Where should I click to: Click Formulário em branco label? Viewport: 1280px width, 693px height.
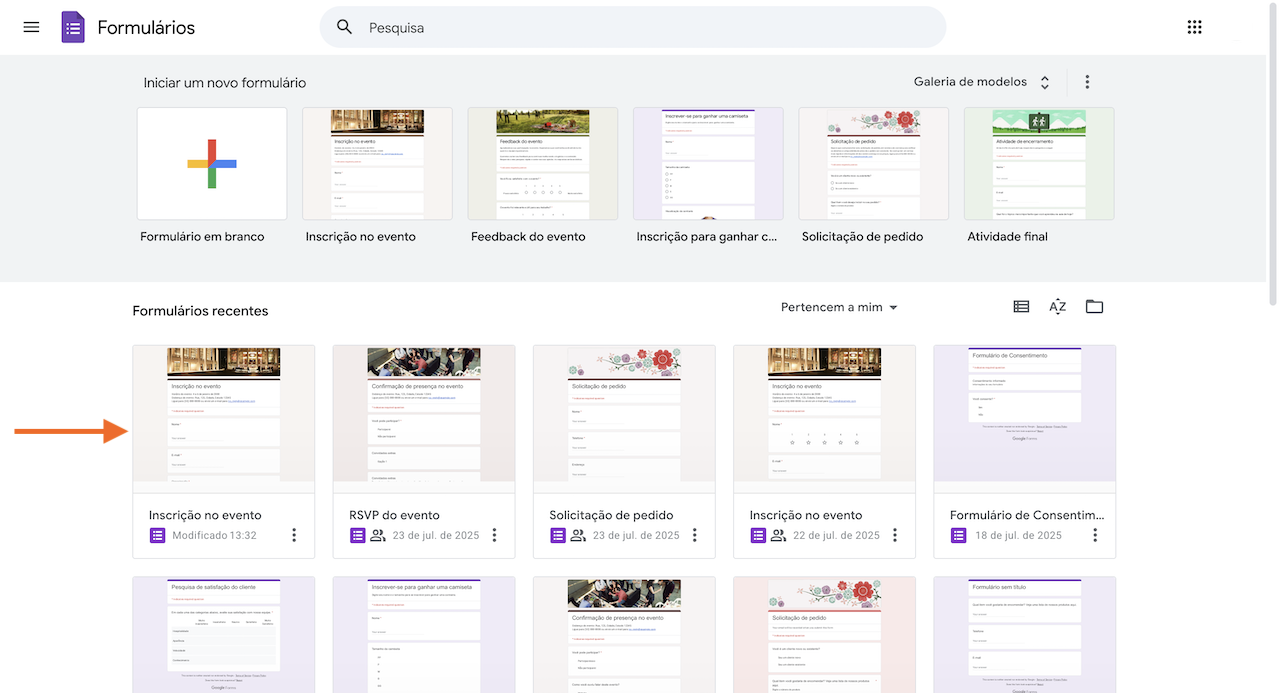point(202,237)
